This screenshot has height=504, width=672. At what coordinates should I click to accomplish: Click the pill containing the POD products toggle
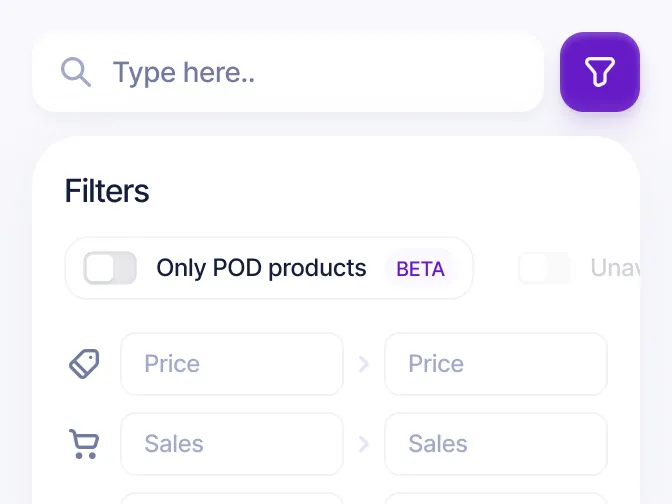(269, 268)
